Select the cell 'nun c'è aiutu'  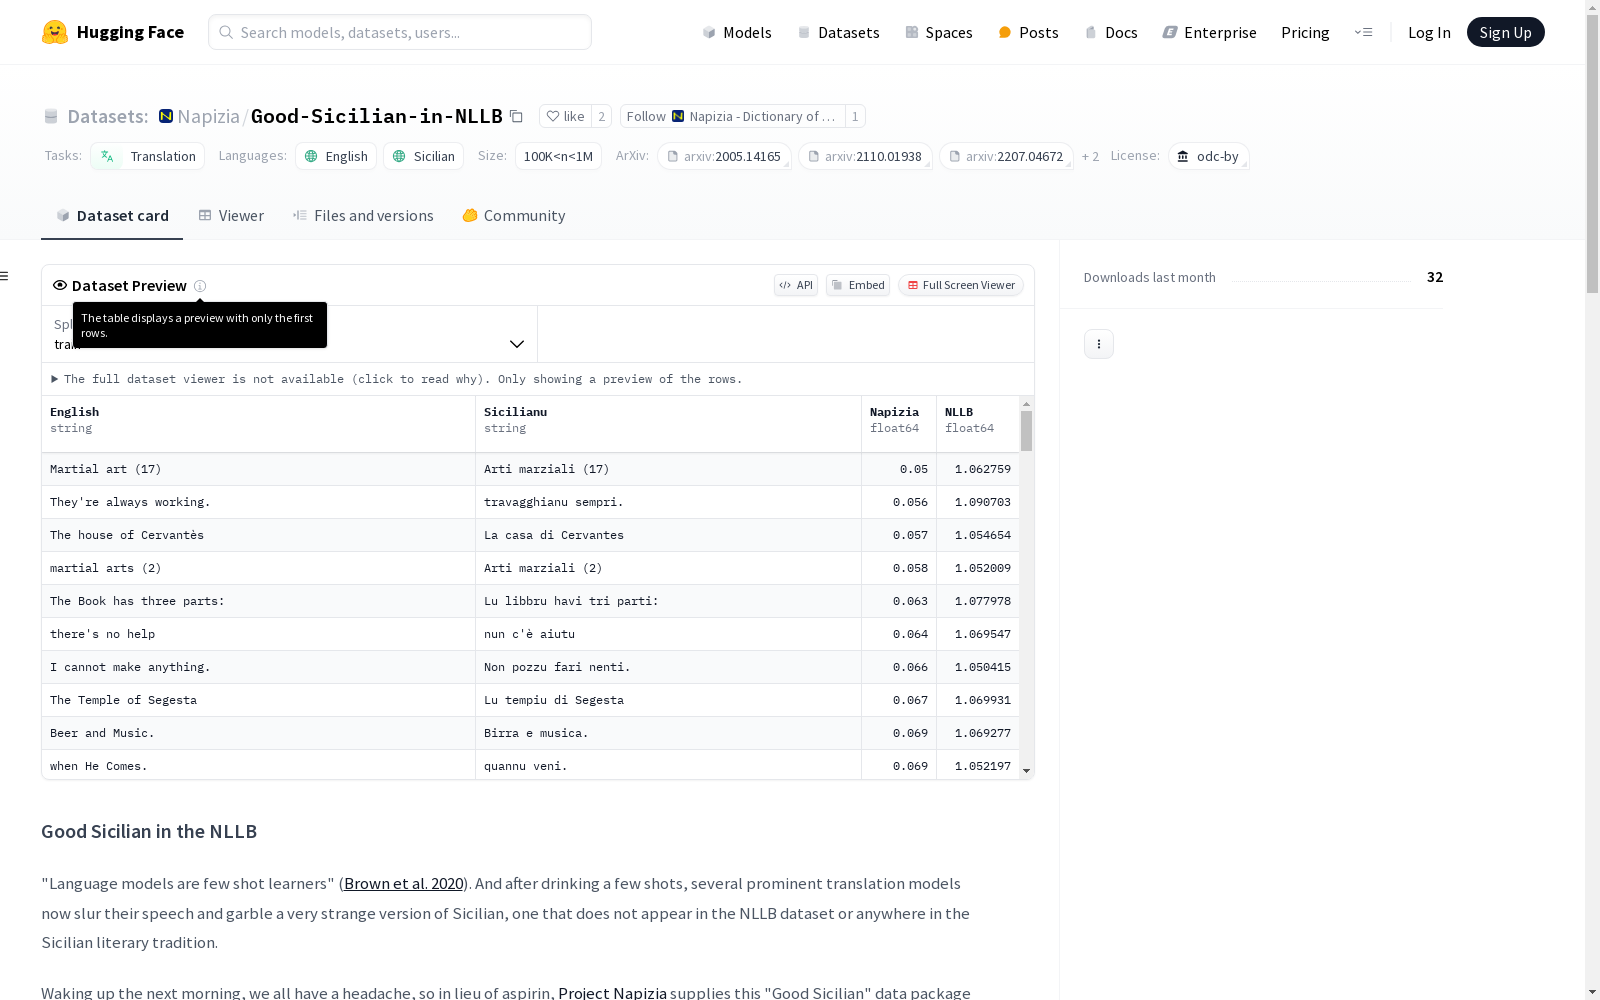coord(668,634)
